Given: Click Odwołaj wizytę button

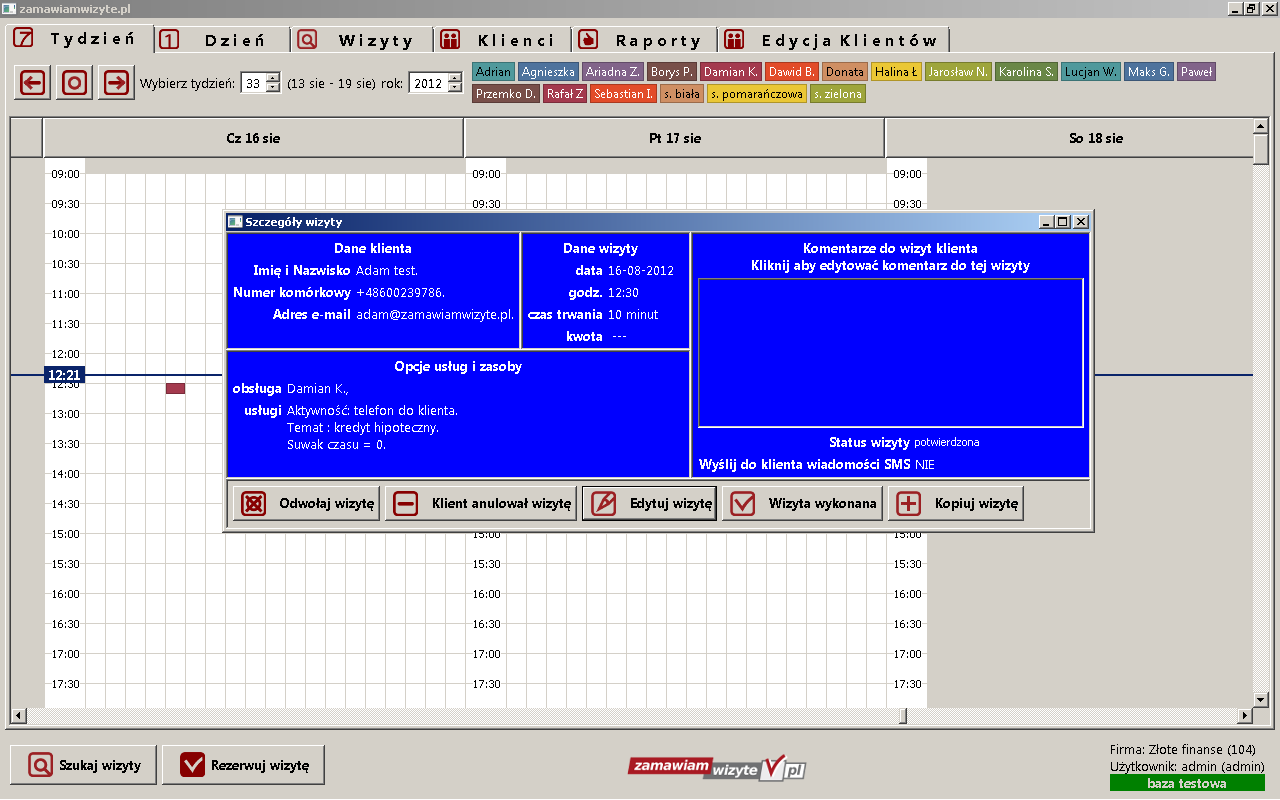Looking at the screenshot, I should pos(306,504).
